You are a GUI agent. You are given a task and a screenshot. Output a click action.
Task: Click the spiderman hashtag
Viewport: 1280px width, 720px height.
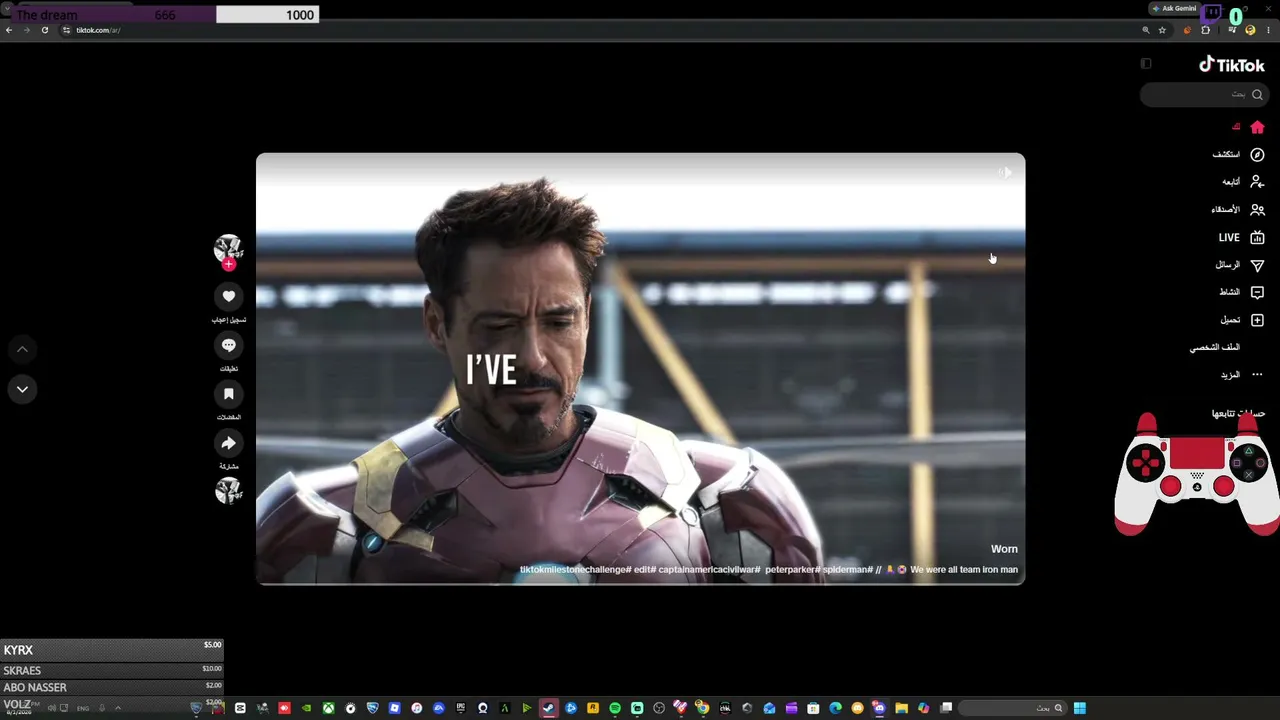click(846, 570)
